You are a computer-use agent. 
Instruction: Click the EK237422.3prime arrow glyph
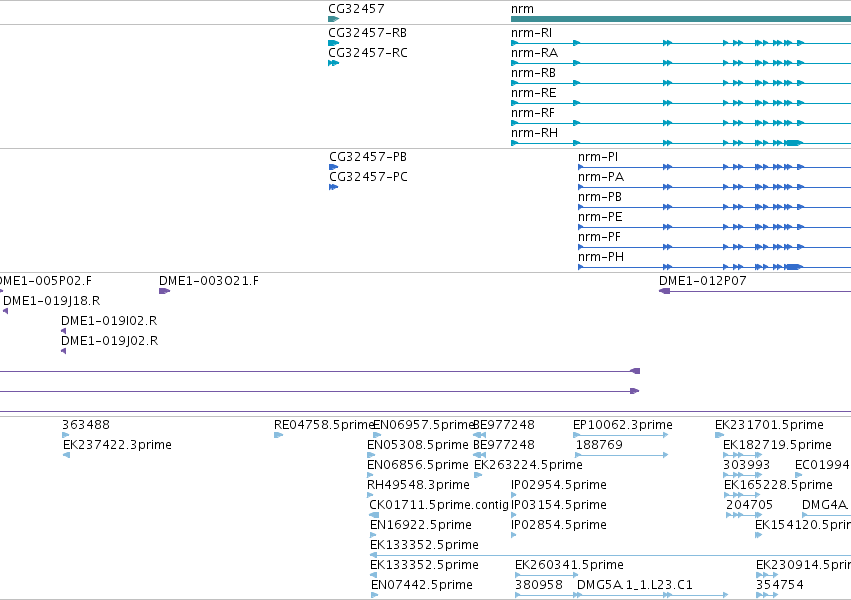coord(66,455)
